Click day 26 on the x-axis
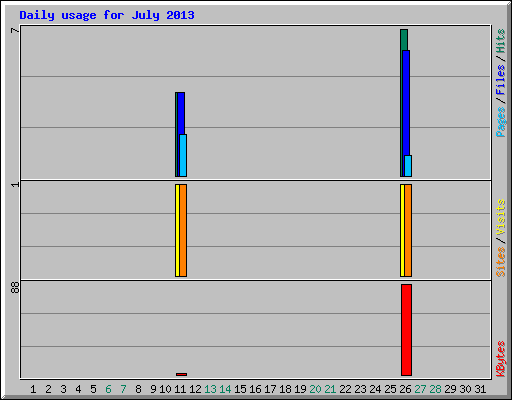The width and height of the screenshot is (512, 400). [x=405, y=389]
